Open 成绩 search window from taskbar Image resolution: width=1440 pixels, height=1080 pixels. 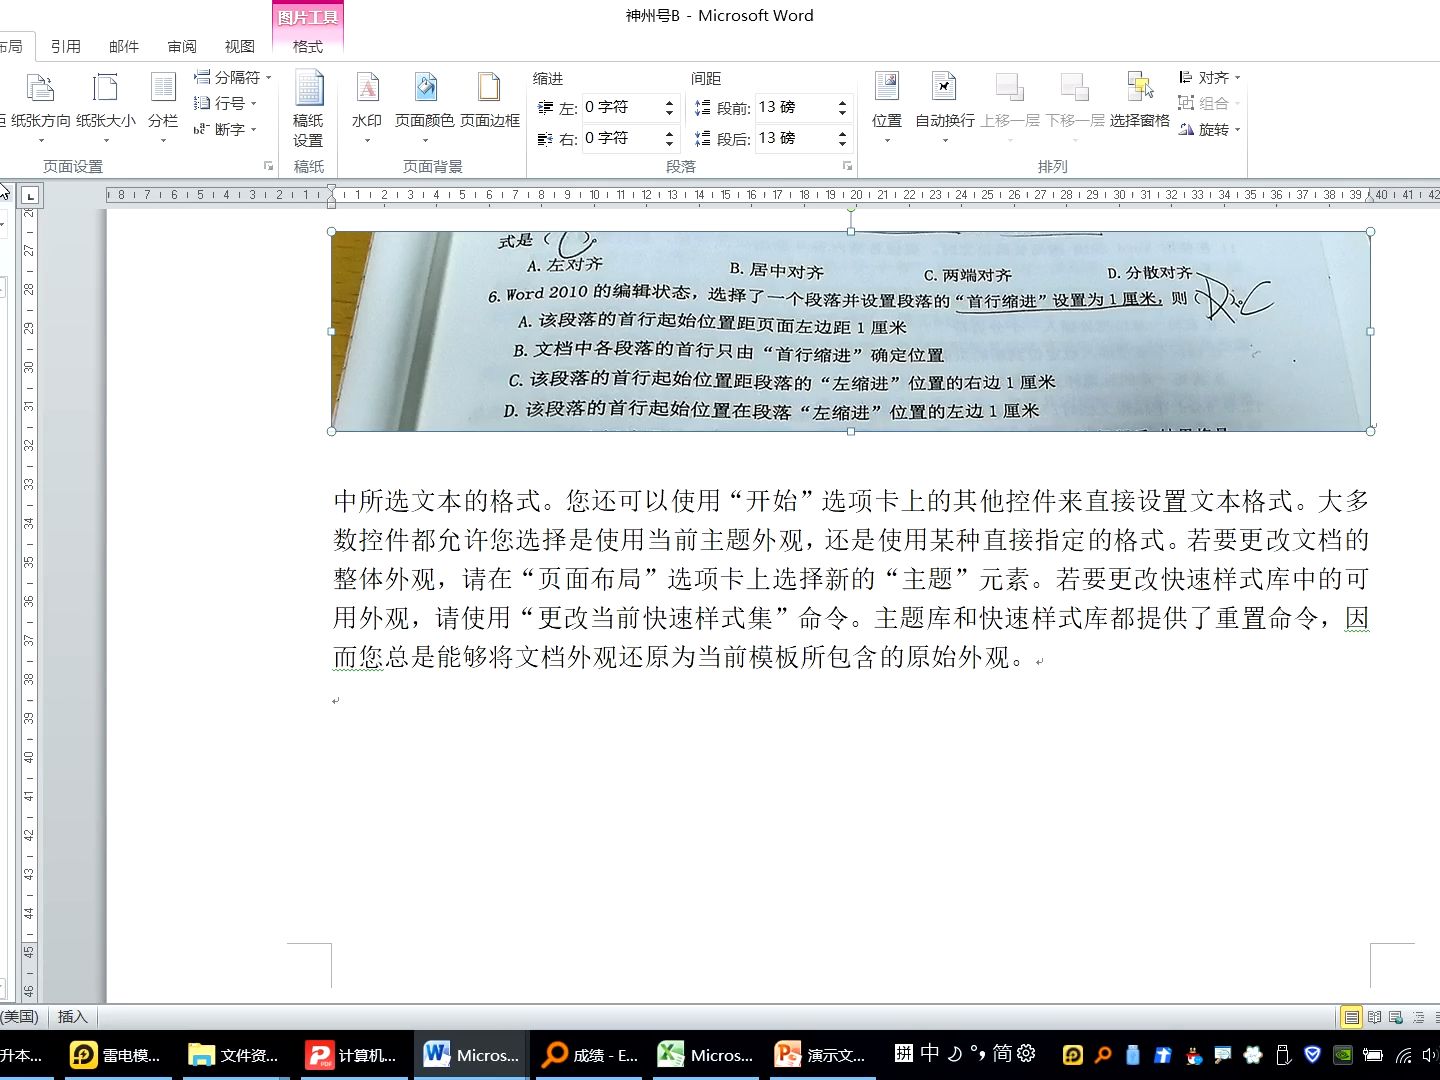[591, 1055]
